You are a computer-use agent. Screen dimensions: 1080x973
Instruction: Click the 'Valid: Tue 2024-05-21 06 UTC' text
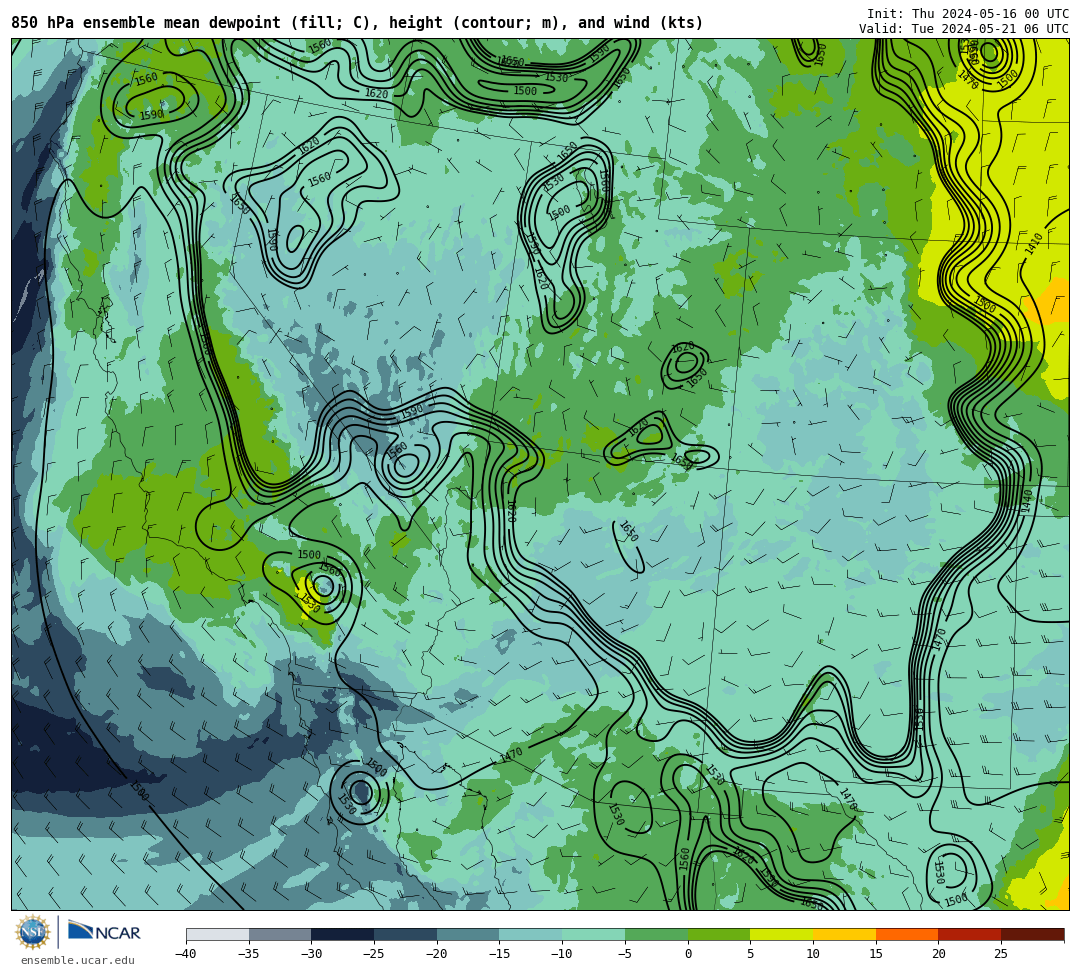click(964, 28)
